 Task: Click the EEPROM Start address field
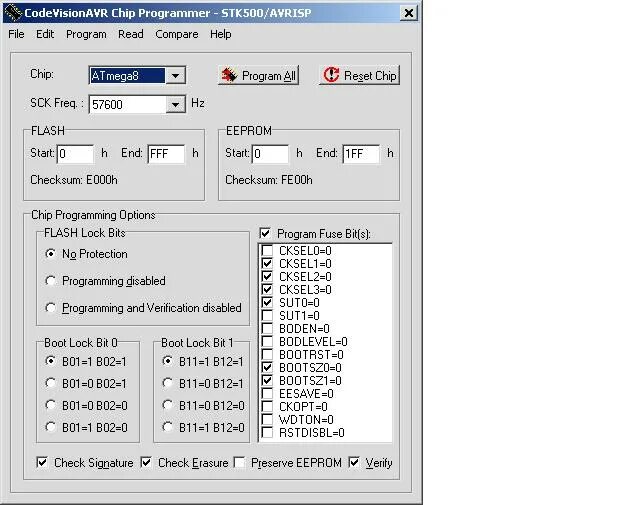[x=271, y=154]
